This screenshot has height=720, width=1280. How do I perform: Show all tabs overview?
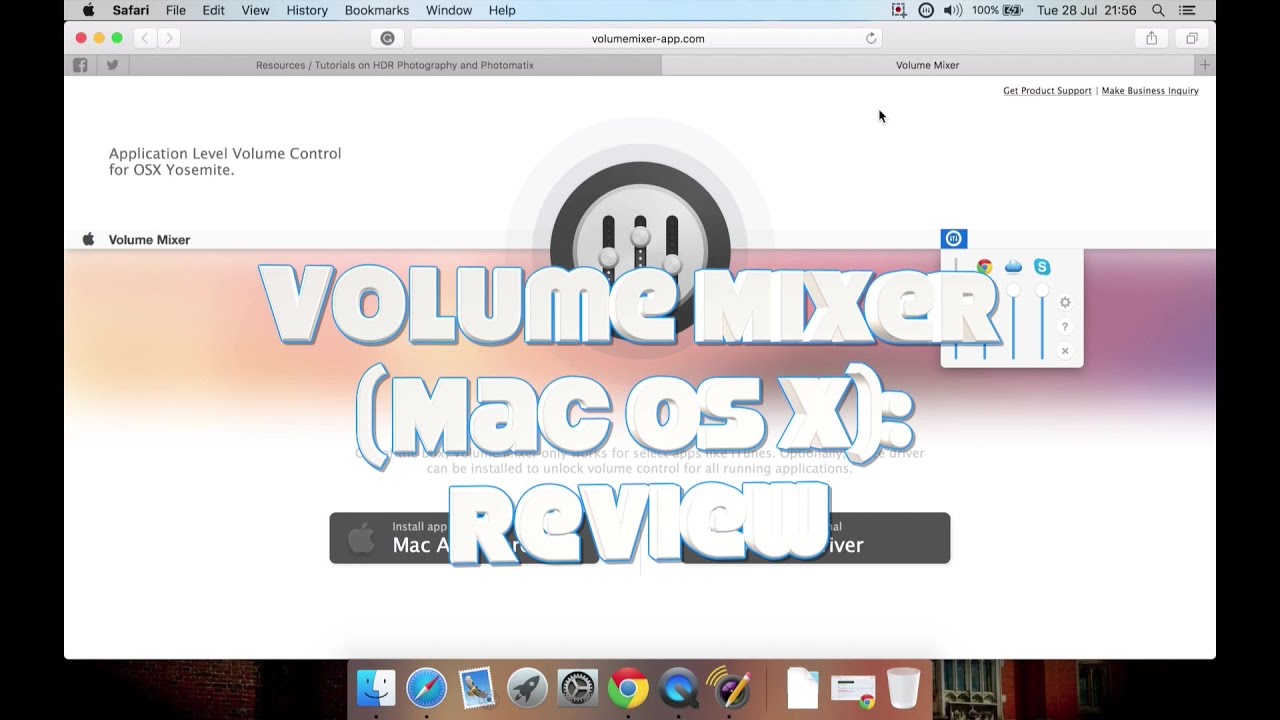[1191, 38]
